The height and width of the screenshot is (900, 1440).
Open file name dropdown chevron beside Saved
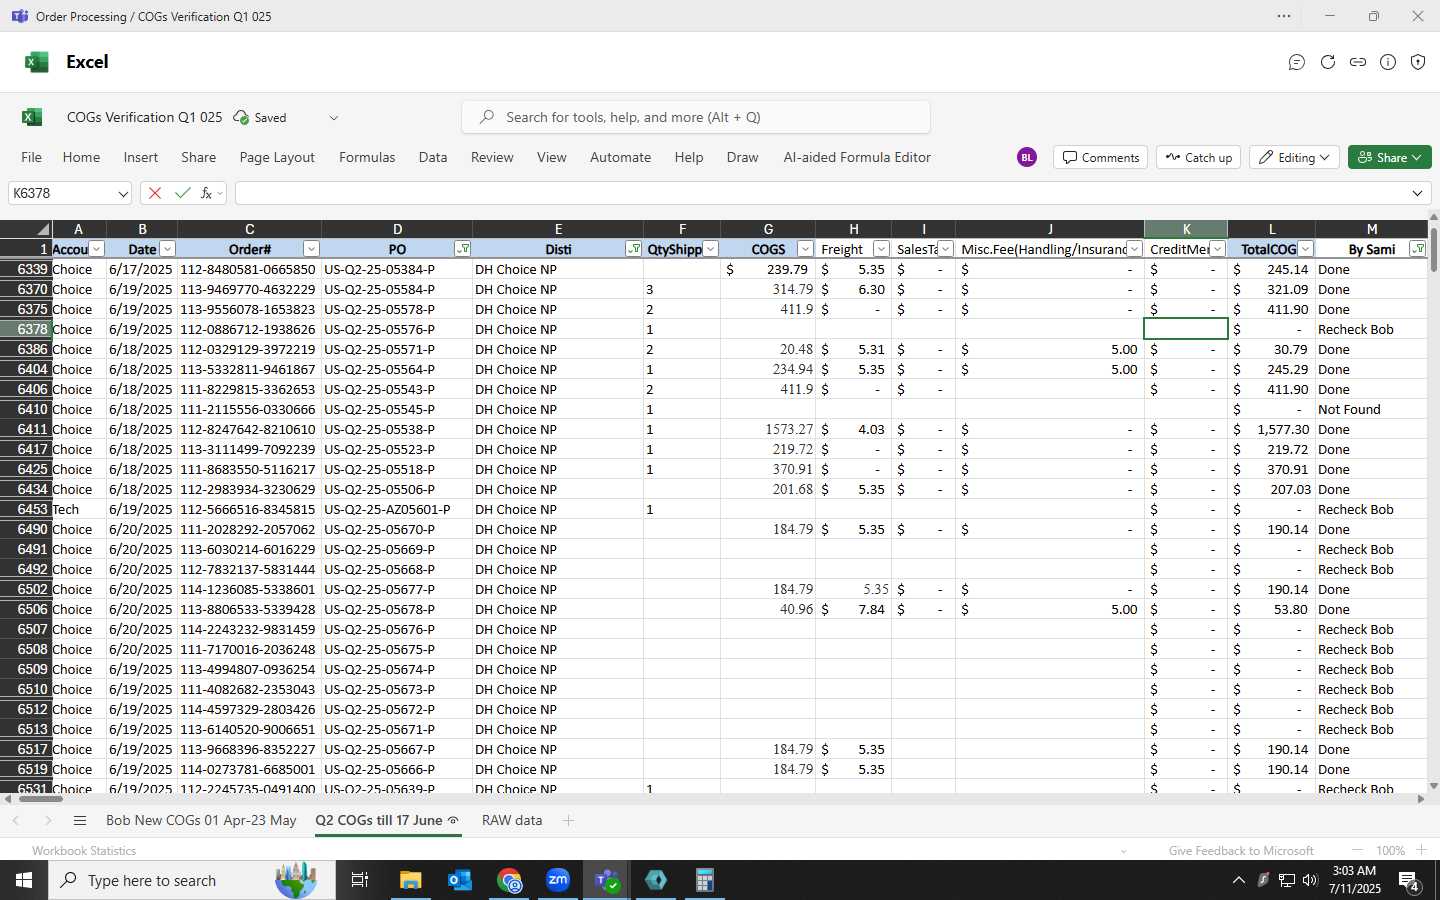point(333,118)
